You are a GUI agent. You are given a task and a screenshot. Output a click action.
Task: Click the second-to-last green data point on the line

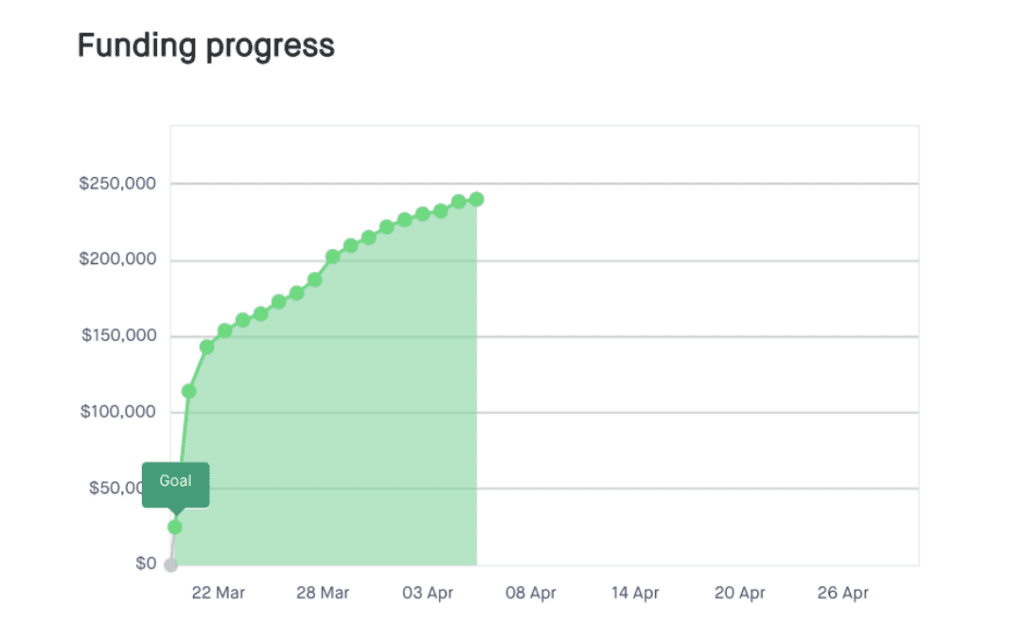click(459, 202)
